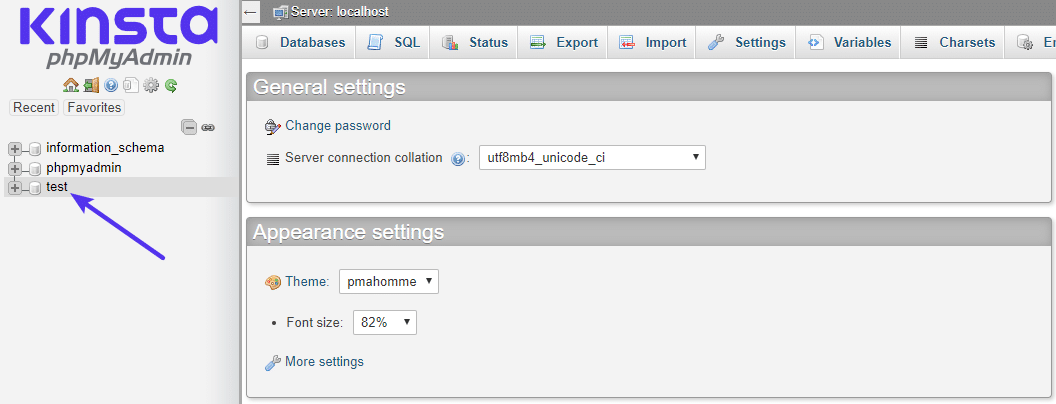1056x404 pixels.
Task: Click the Log out door icon
Action: [91, 86]
